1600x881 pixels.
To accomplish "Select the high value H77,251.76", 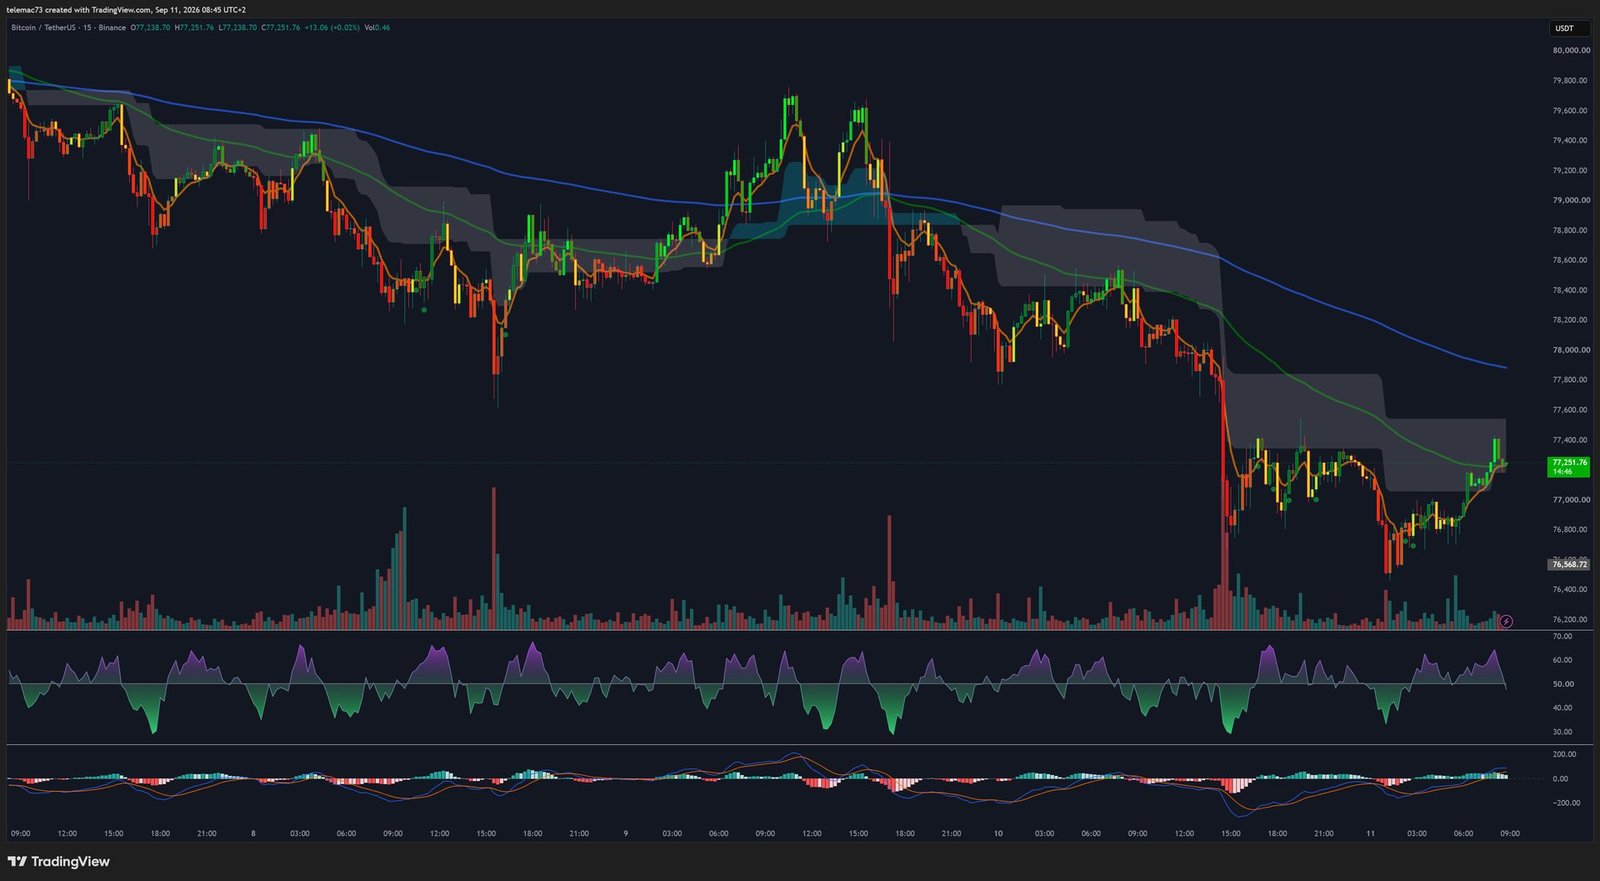I will [x=195, y=28].
